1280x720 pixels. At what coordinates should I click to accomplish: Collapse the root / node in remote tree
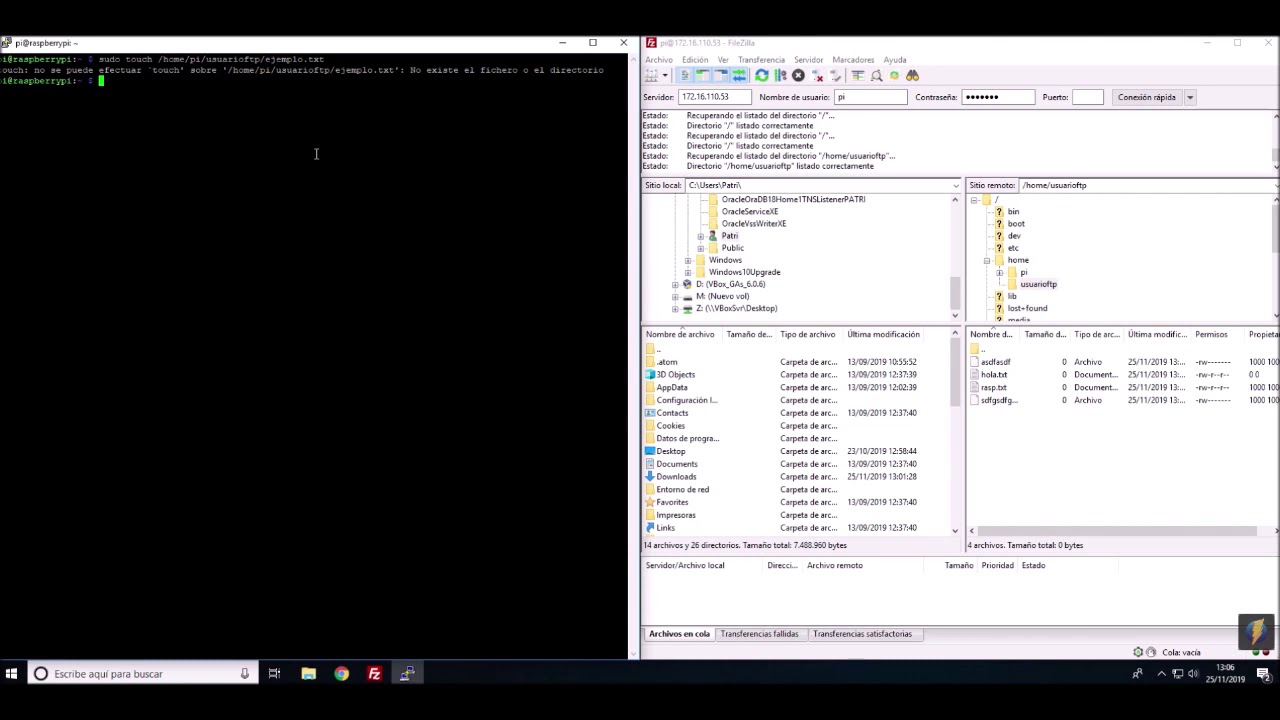(x=974, y=200)
